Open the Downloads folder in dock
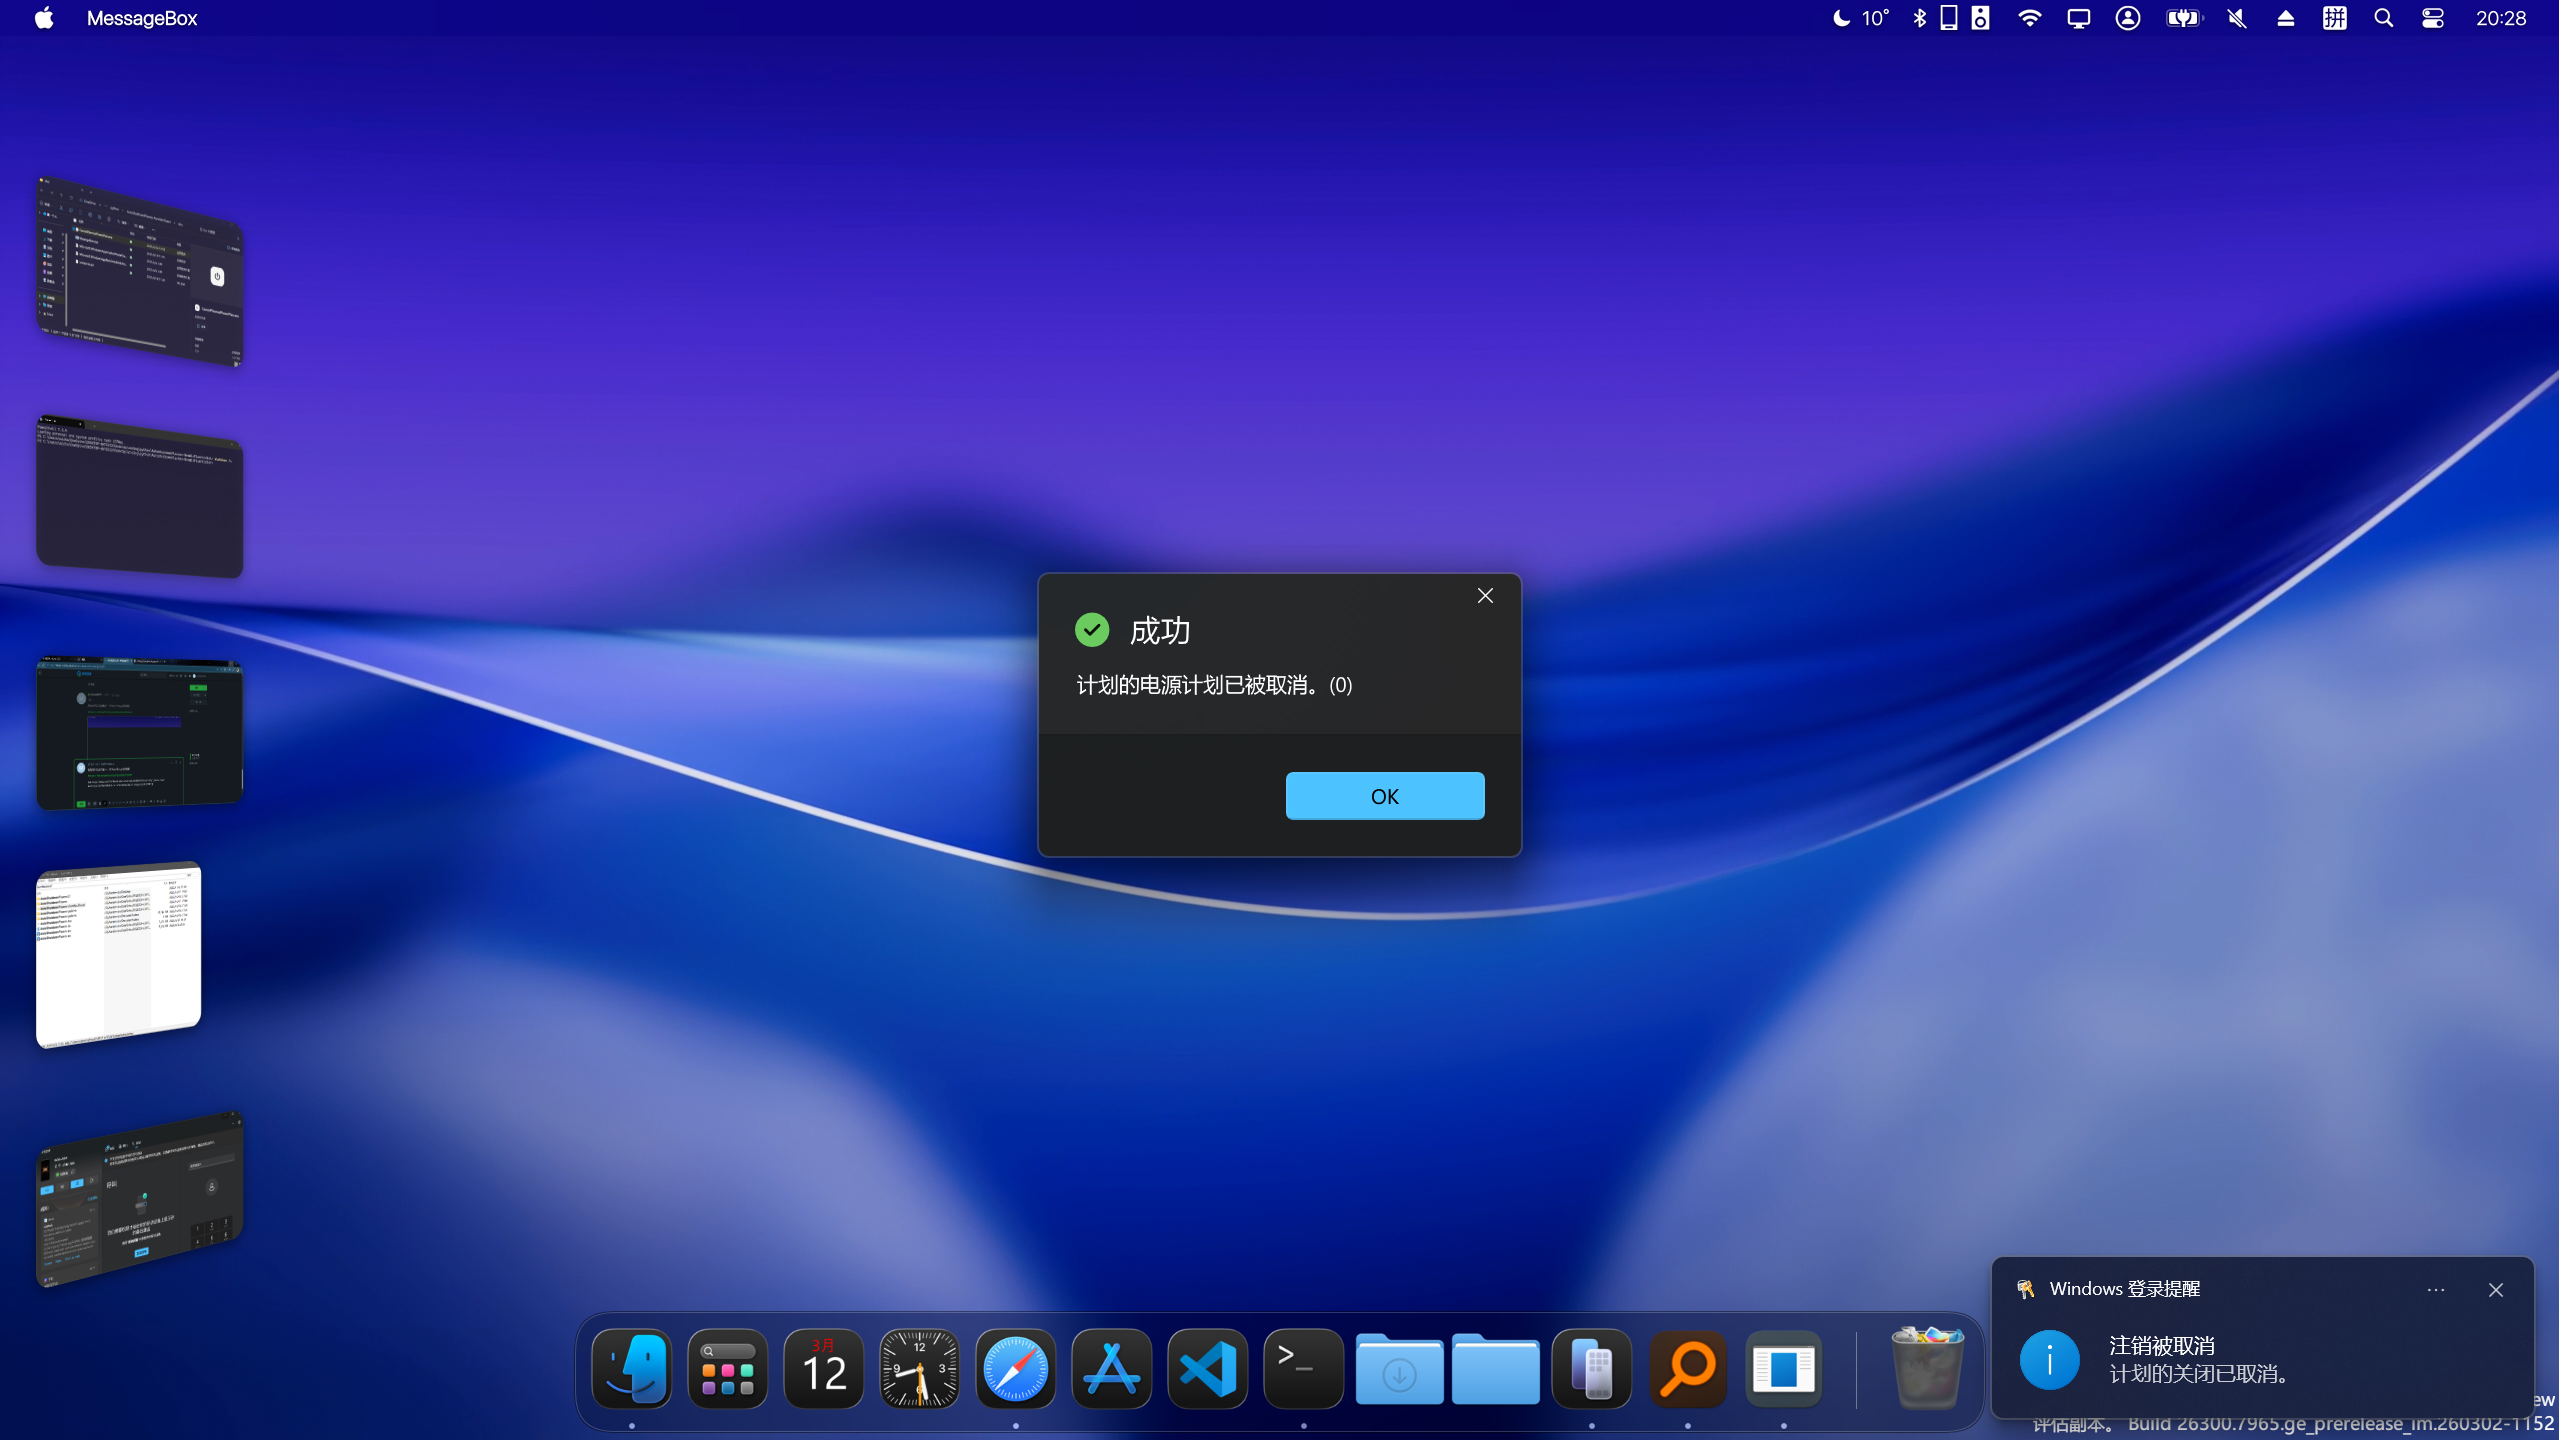2559x1440 pixels. (x=1399, y=1368)
